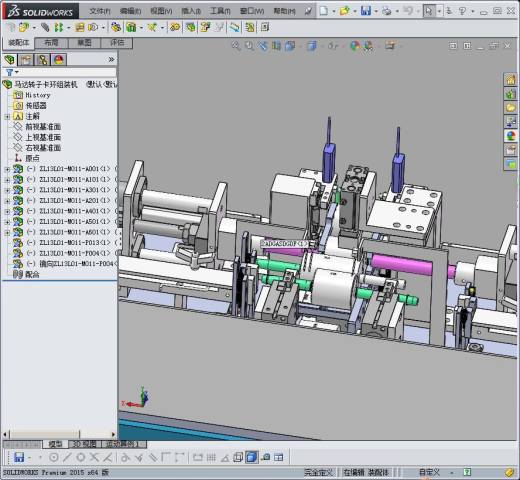The height and width of the screenshot is (480, 520).
Task: Open SolidWorks Resources home in task pane
Action: coord(510,80)
